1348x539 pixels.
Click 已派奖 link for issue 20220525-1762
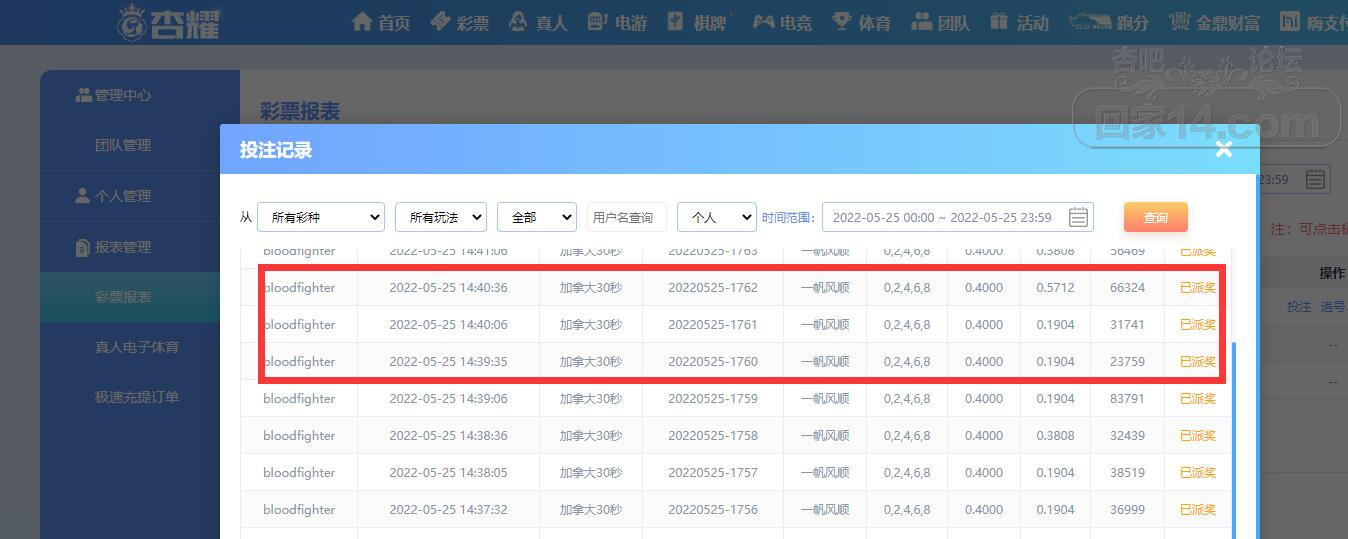click(x=1198, y=288)
